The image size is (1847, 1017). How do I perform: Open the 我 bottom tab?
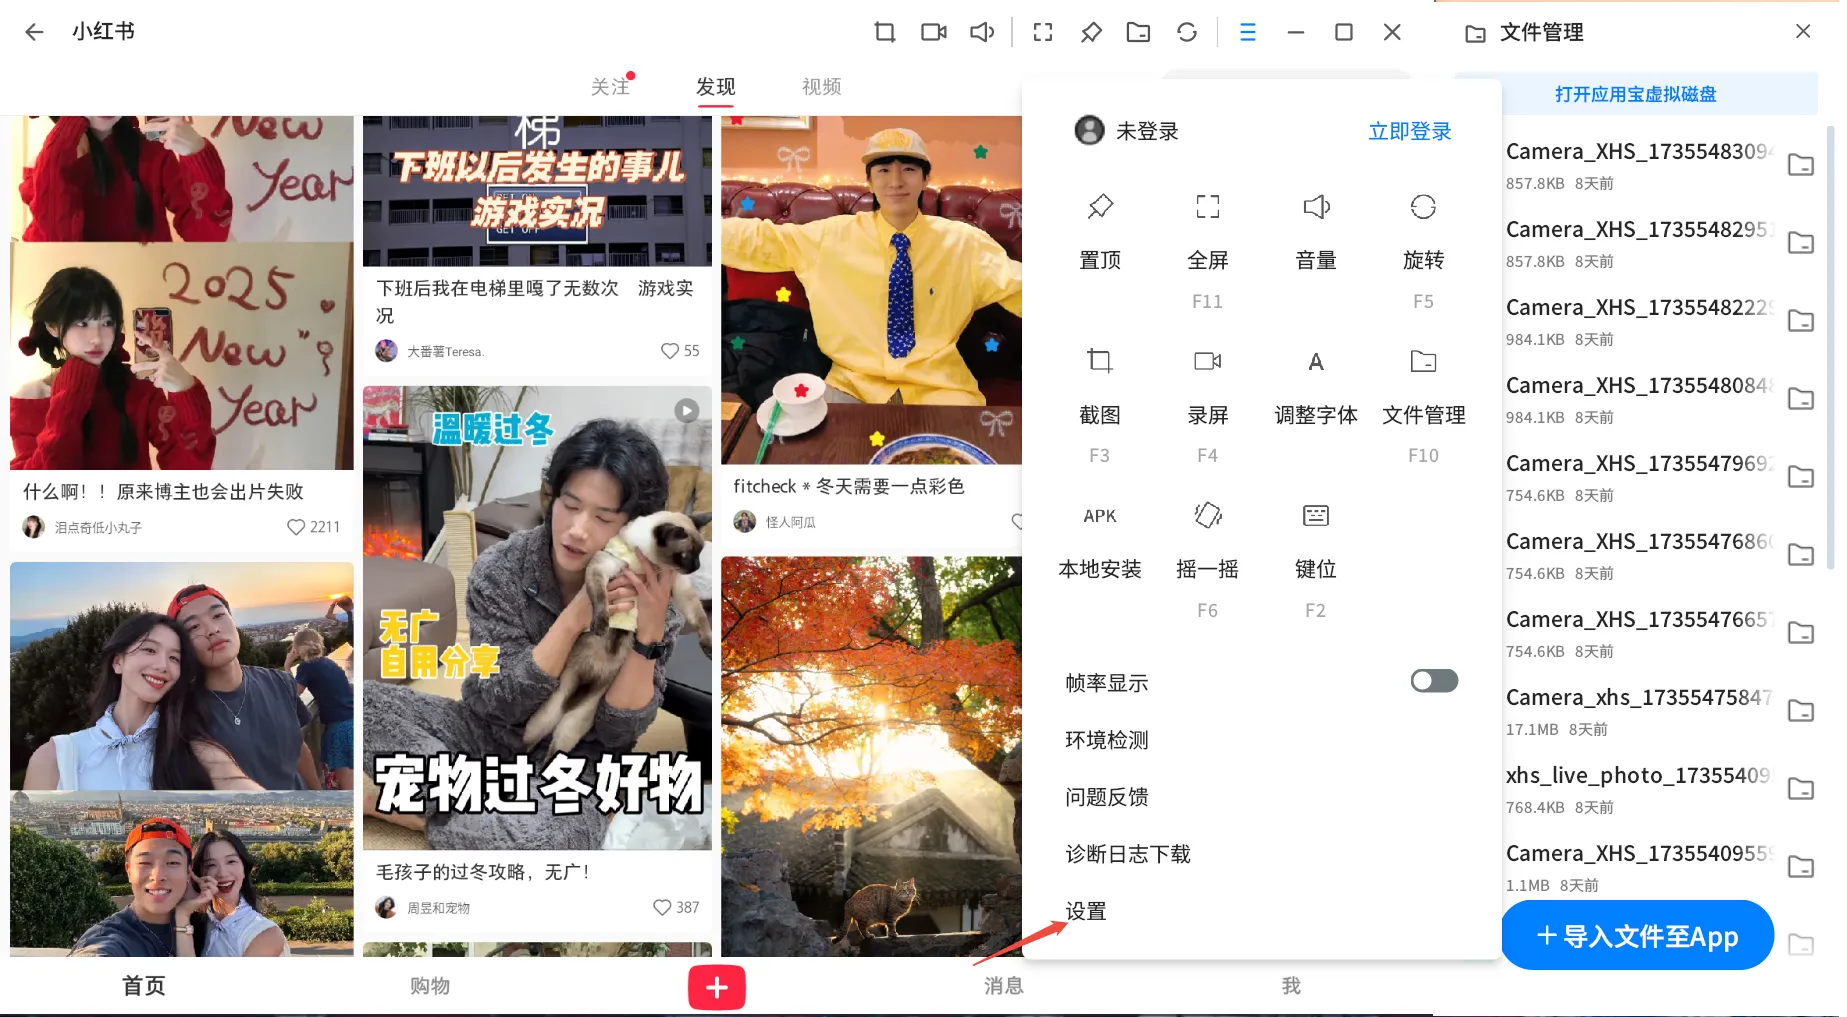tap(1291, 986)
